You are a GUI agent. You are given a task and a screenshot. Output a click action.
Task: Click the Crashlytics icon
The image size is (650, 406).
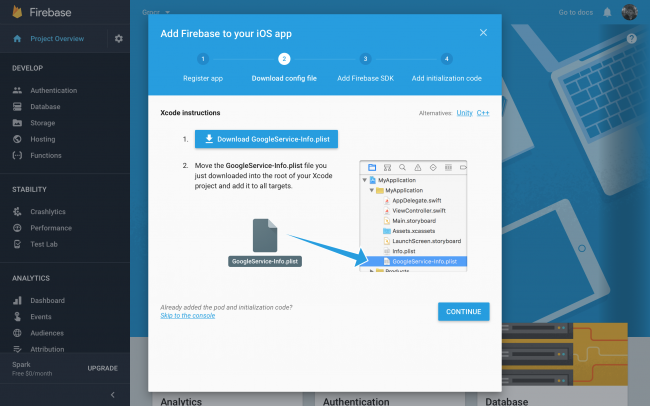17,212
